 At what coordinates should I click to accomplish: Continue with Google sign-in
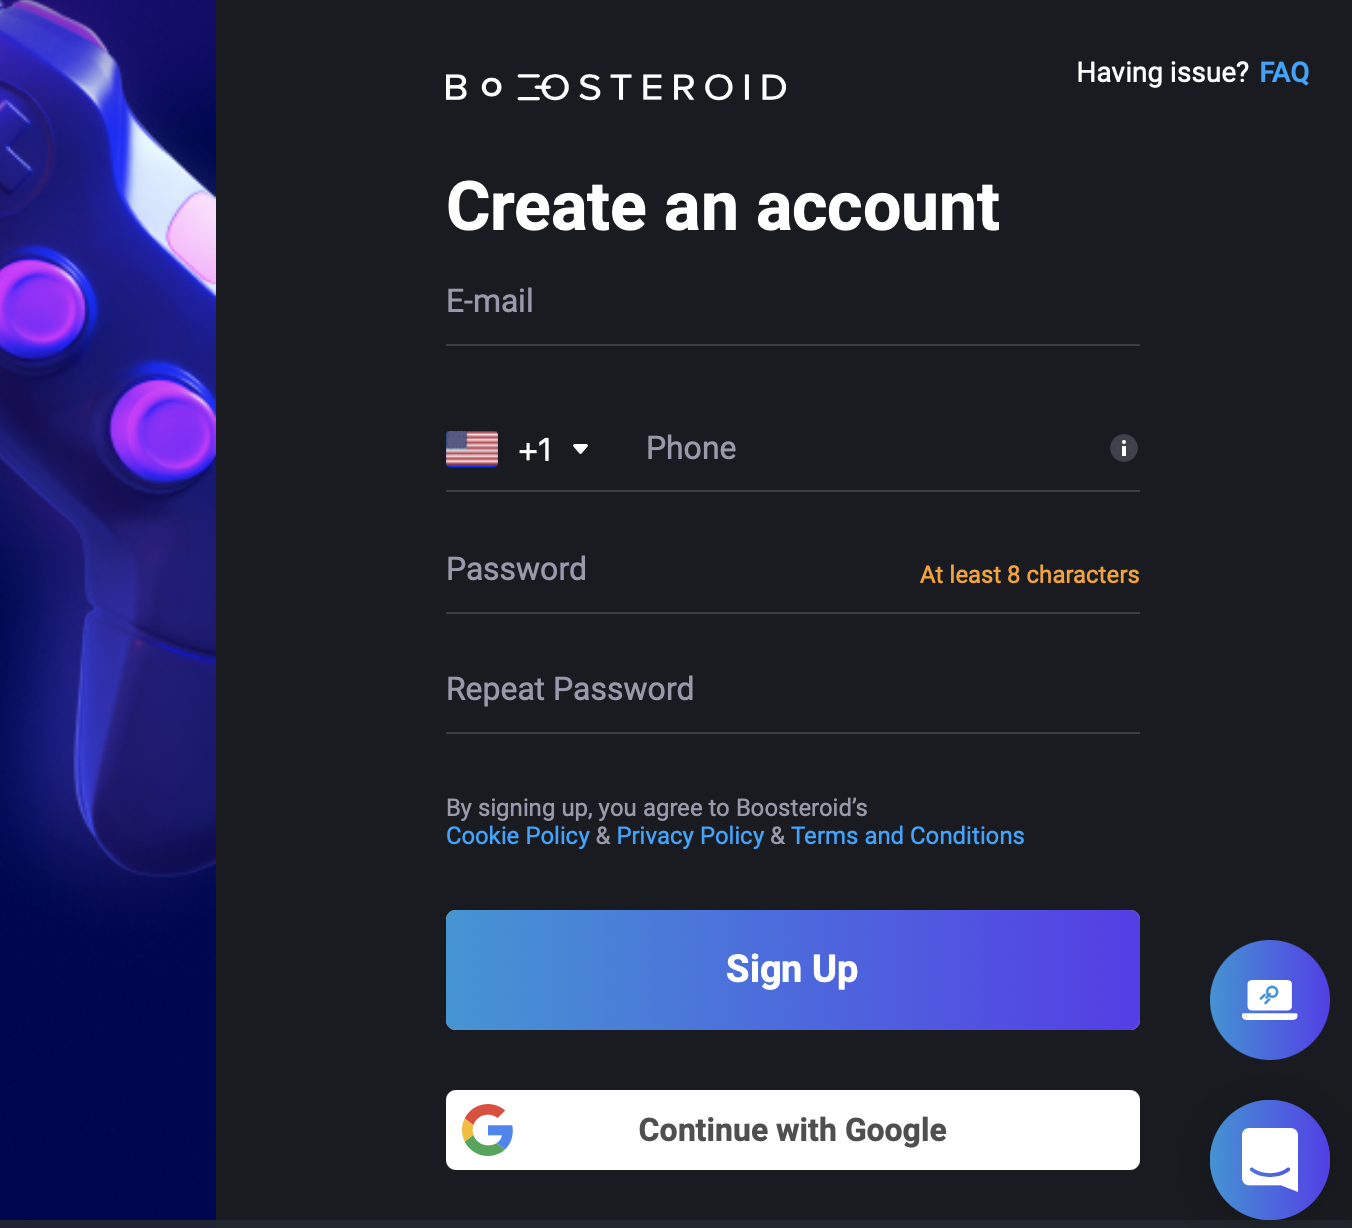[x=793, y=1130]
